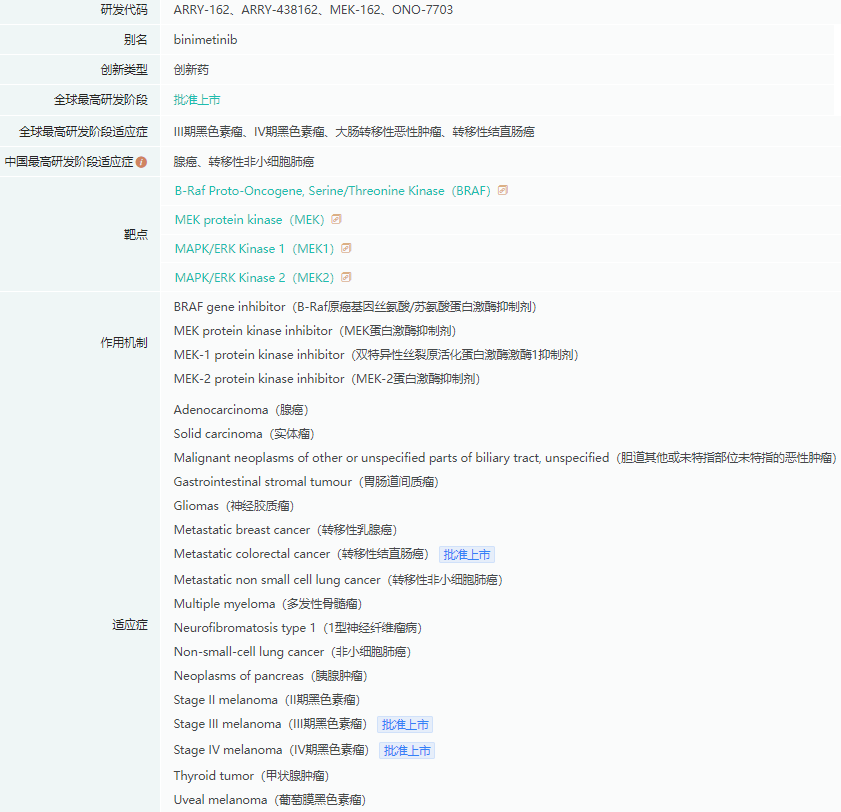The width and height of the screenshot is (841, 812).
Task: Click Gastrointestinal stromal tumour indication
Action: tap(306, 482)
